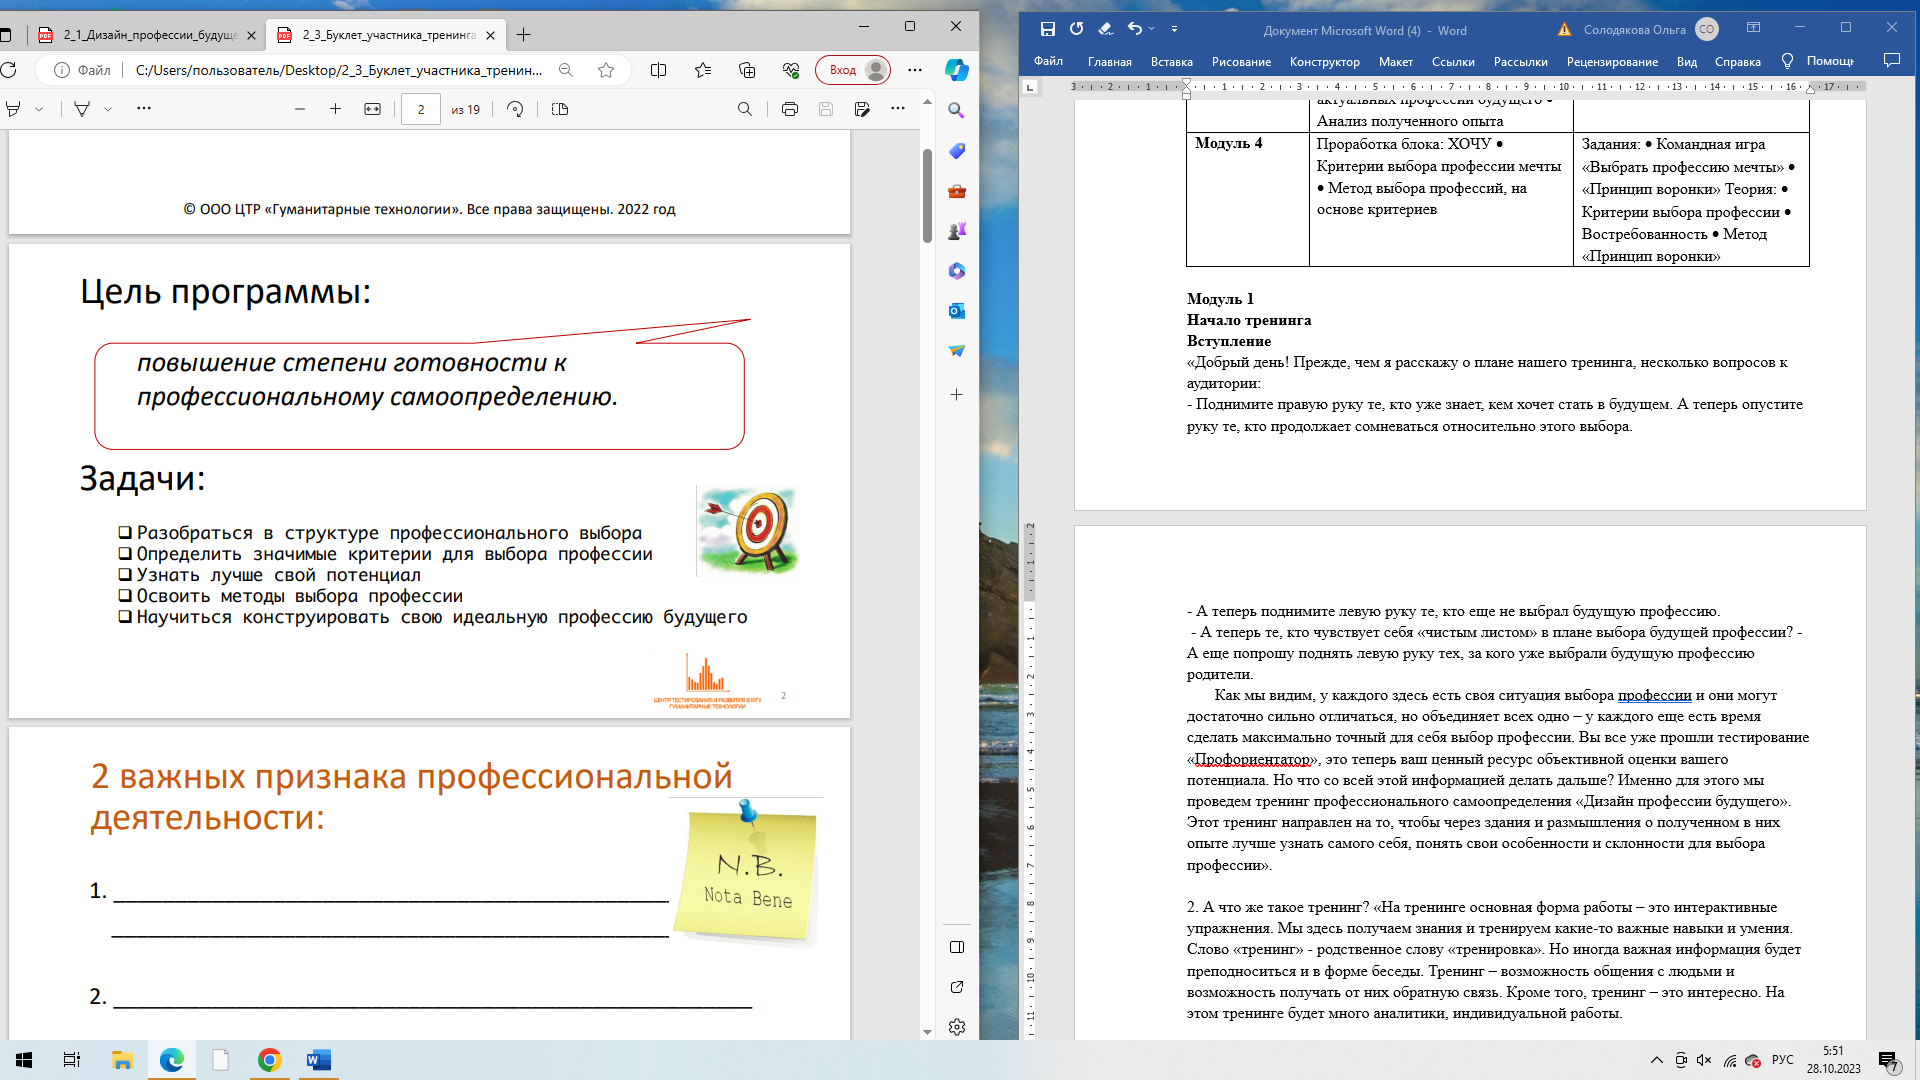Zoom in the PDF with plus button
The height and width of the screenshot is (1080, 1920).
335,109
